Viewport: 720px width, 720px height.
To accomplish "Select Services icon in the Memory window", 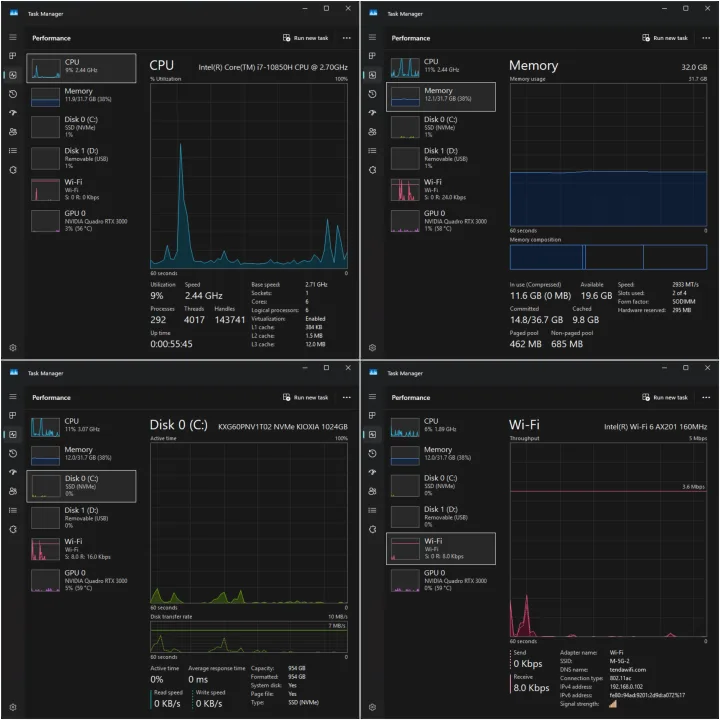I will [372, 170].
